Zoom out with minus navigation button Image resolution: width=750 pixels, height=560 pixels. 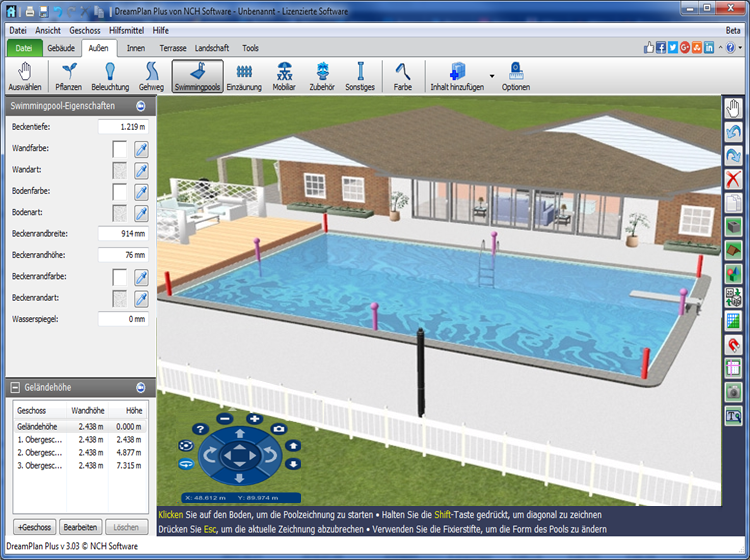point(224,419)
